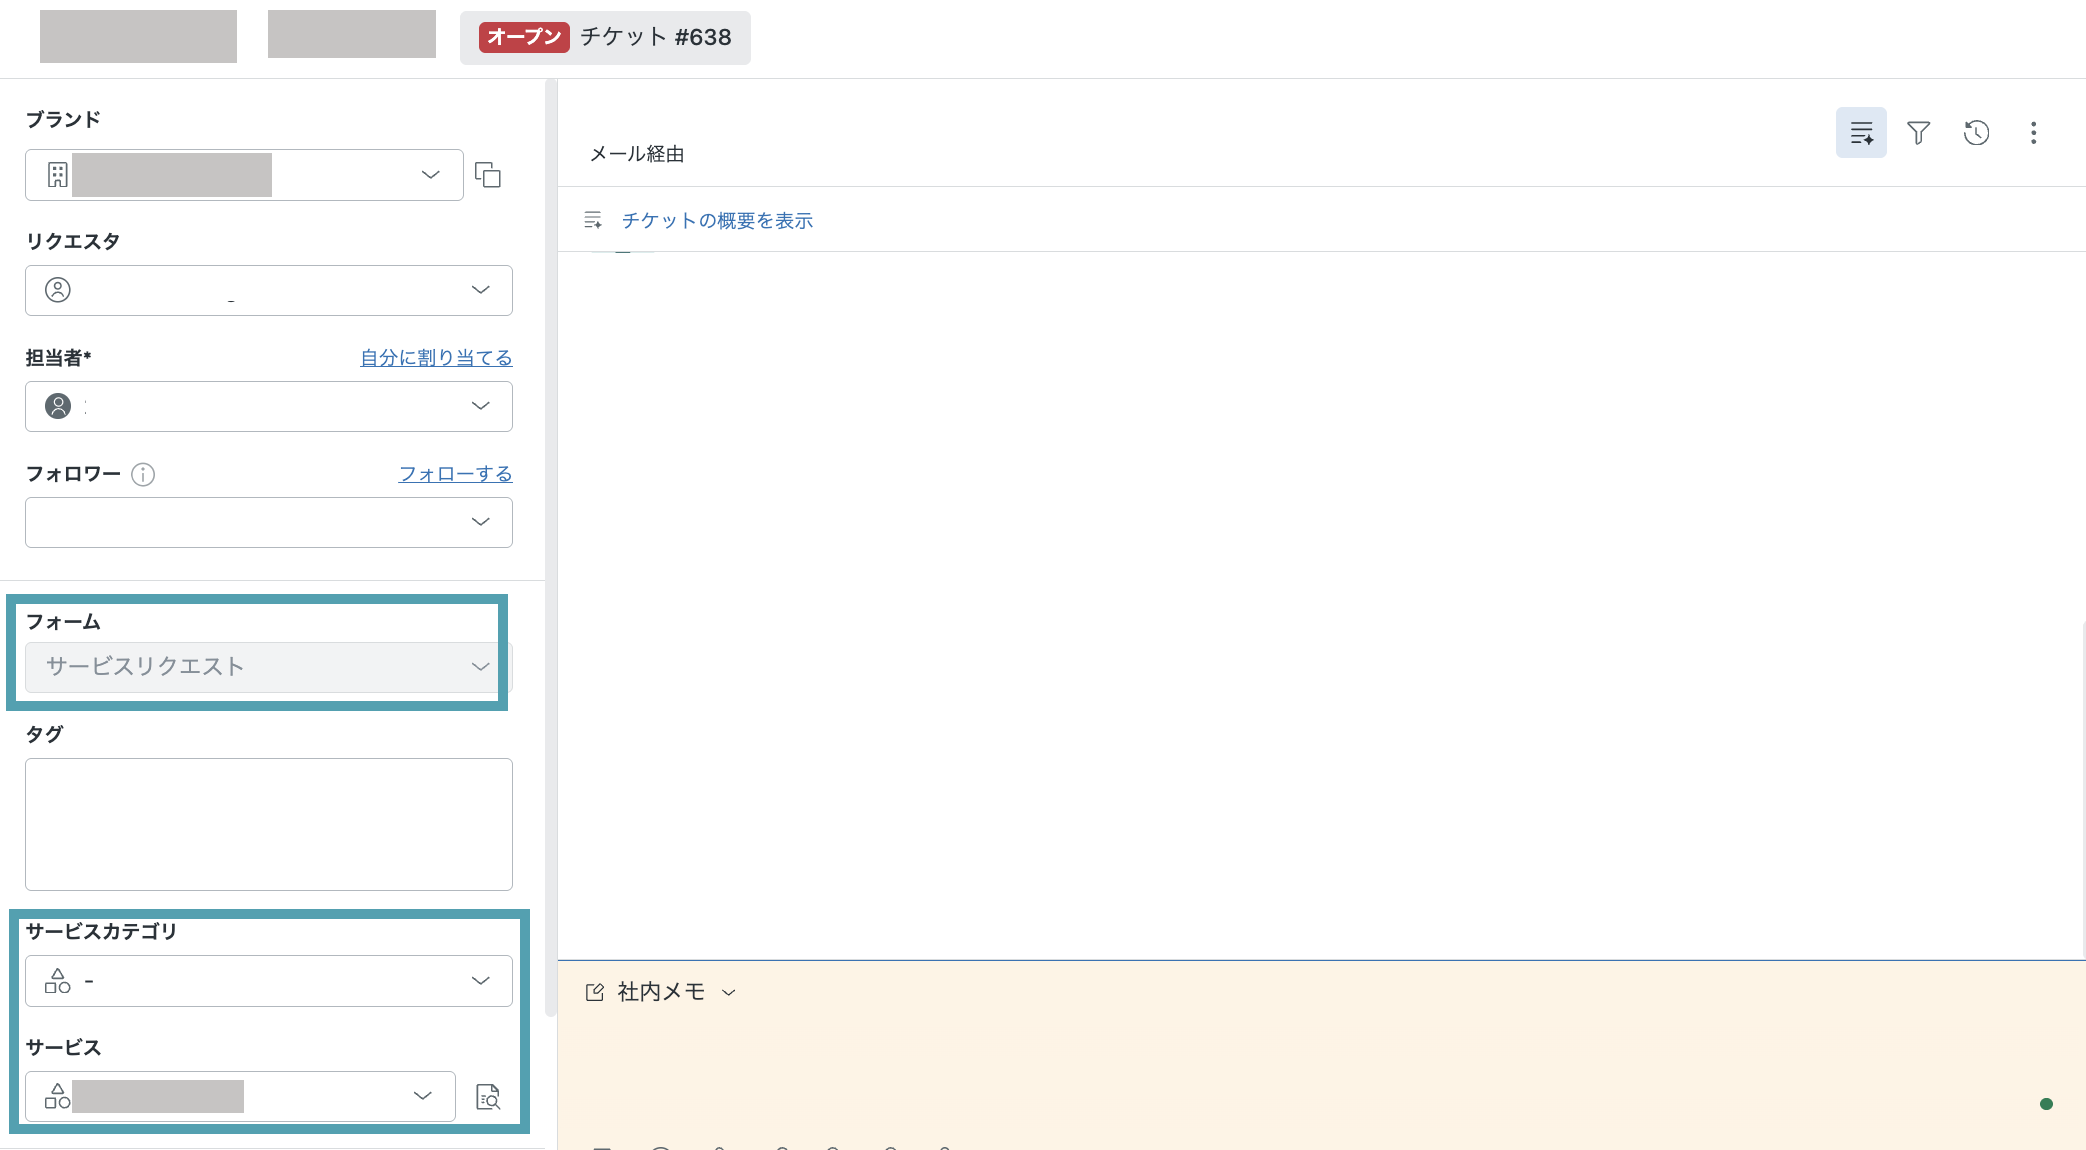
Task: Click inside the タグ input box
Action: [x=269, y=824]
